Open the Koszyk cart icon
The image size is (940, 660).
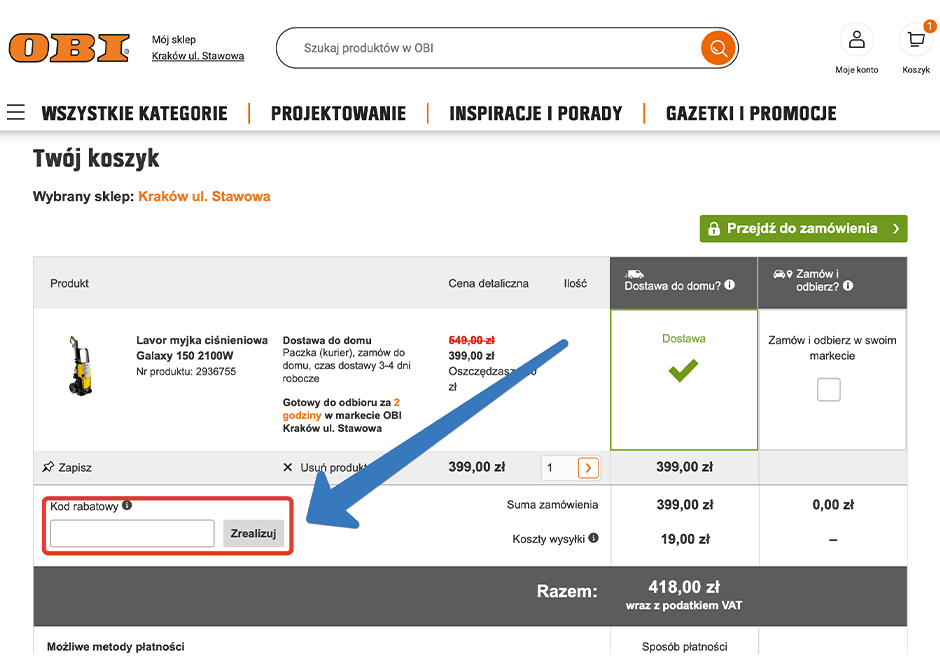(916, 41)
